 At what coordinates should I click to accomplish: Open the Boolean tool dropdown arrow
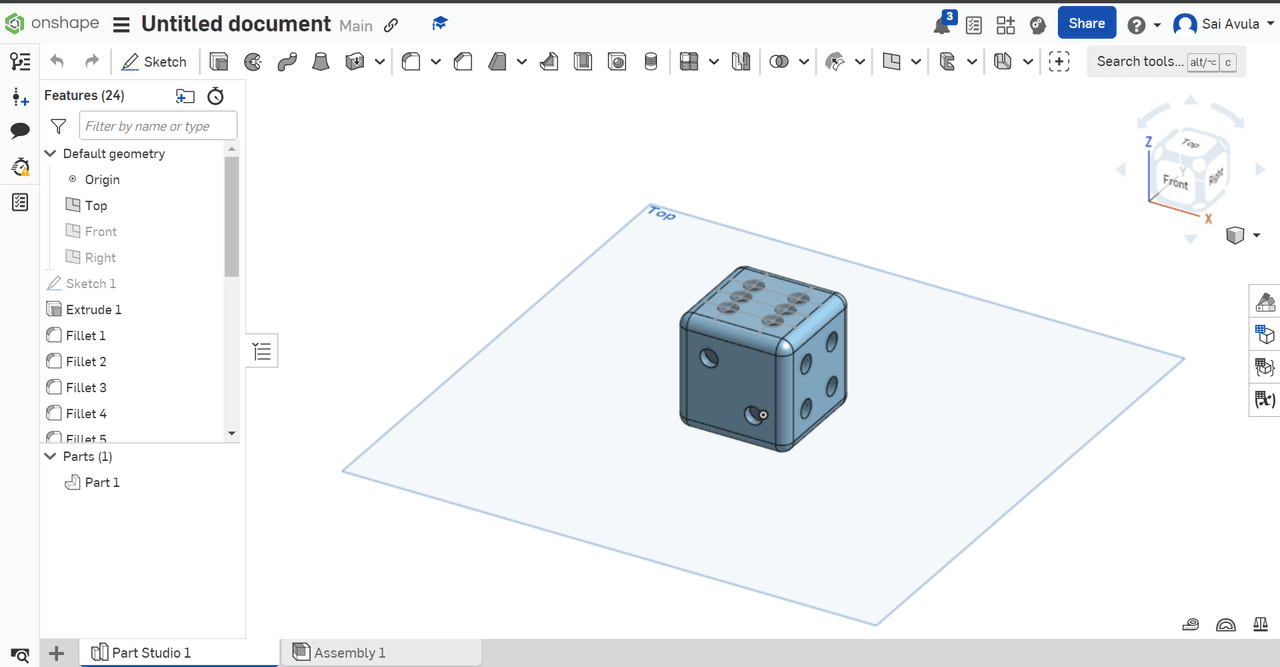click(x=804, y=62)
